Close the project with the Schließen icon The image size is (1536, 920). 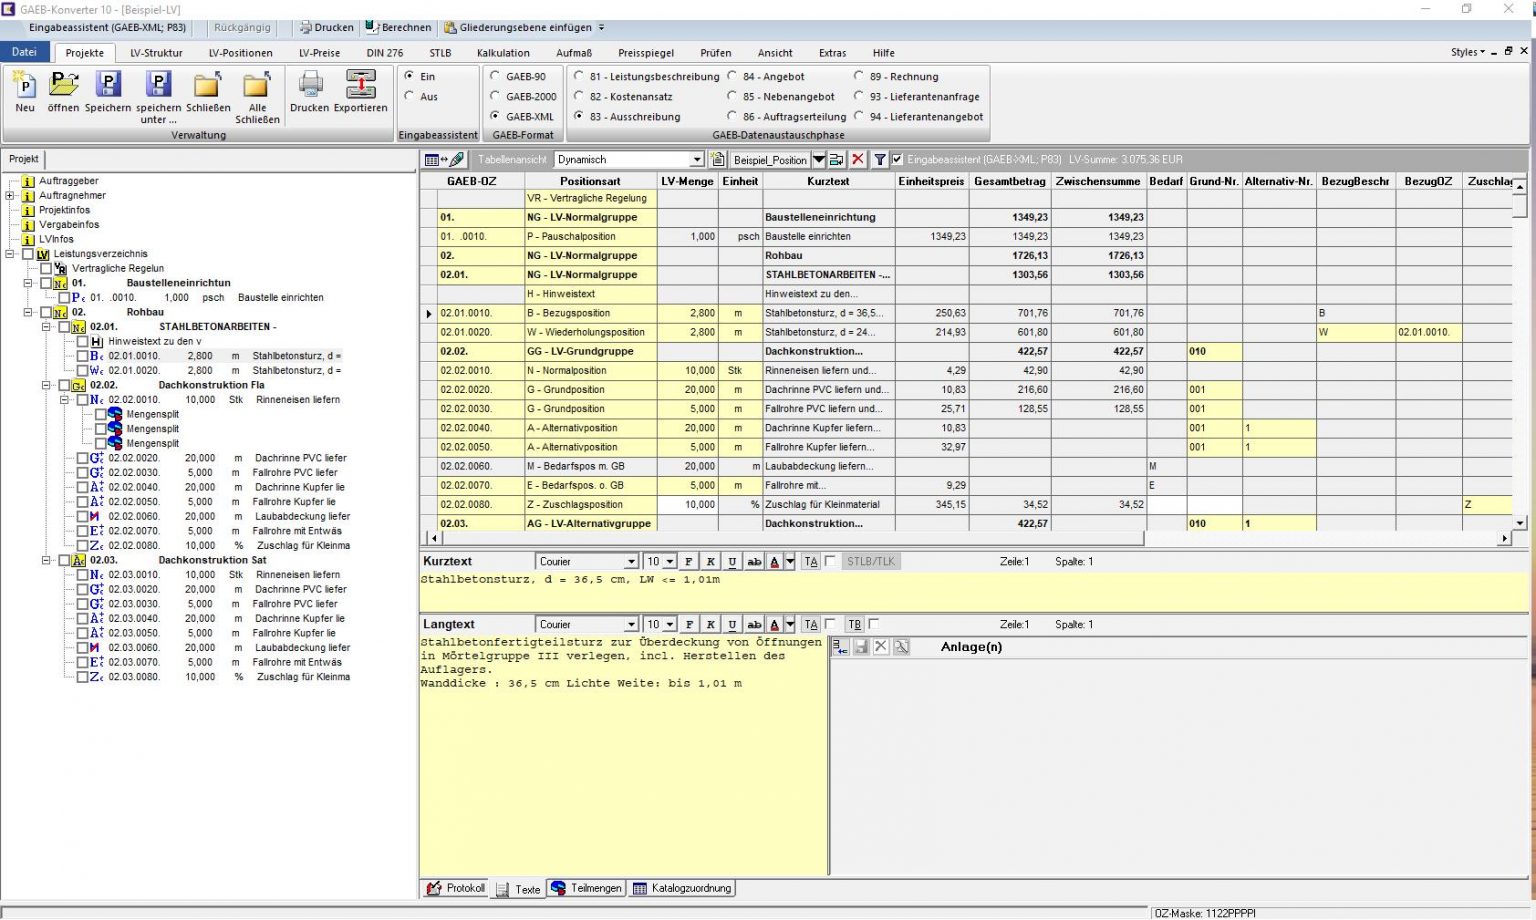208,86
